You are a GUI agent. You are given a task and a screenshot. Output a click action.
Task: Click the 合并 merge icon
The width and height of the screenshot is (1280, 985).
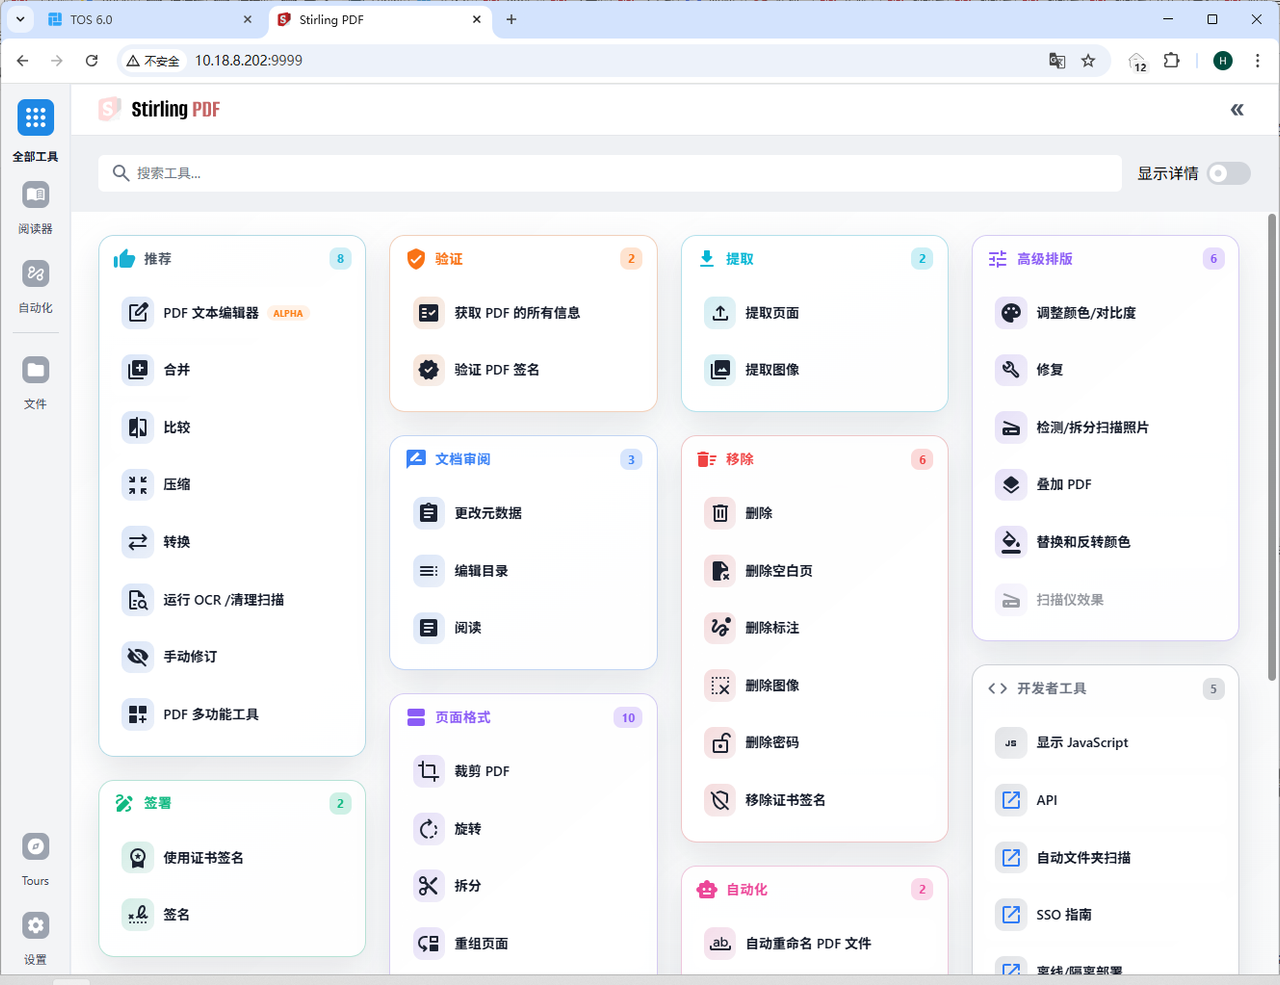(138, 370)
